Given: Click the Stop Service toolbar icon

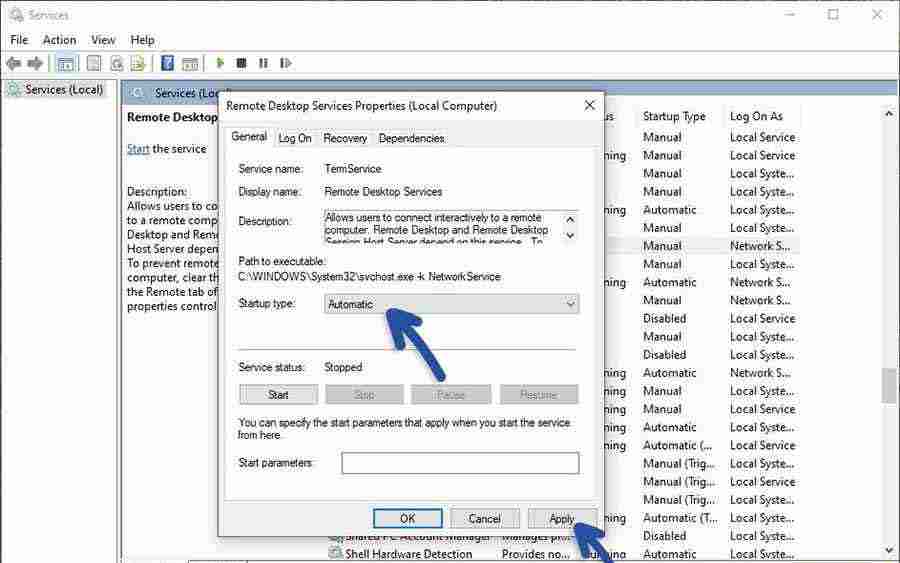Looking at the screenshot, I should pyautogui.click(x=241, y=63).
